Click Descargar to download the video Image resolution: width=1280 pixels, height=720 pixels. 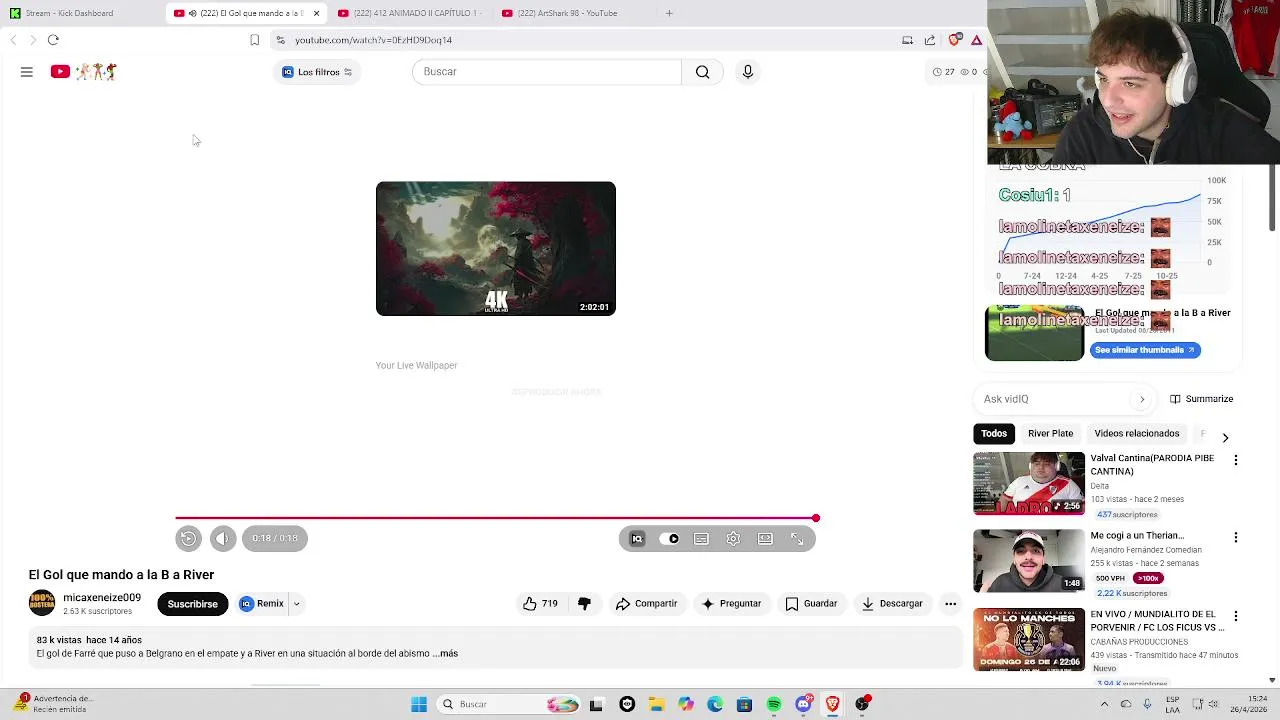point(892,604)
